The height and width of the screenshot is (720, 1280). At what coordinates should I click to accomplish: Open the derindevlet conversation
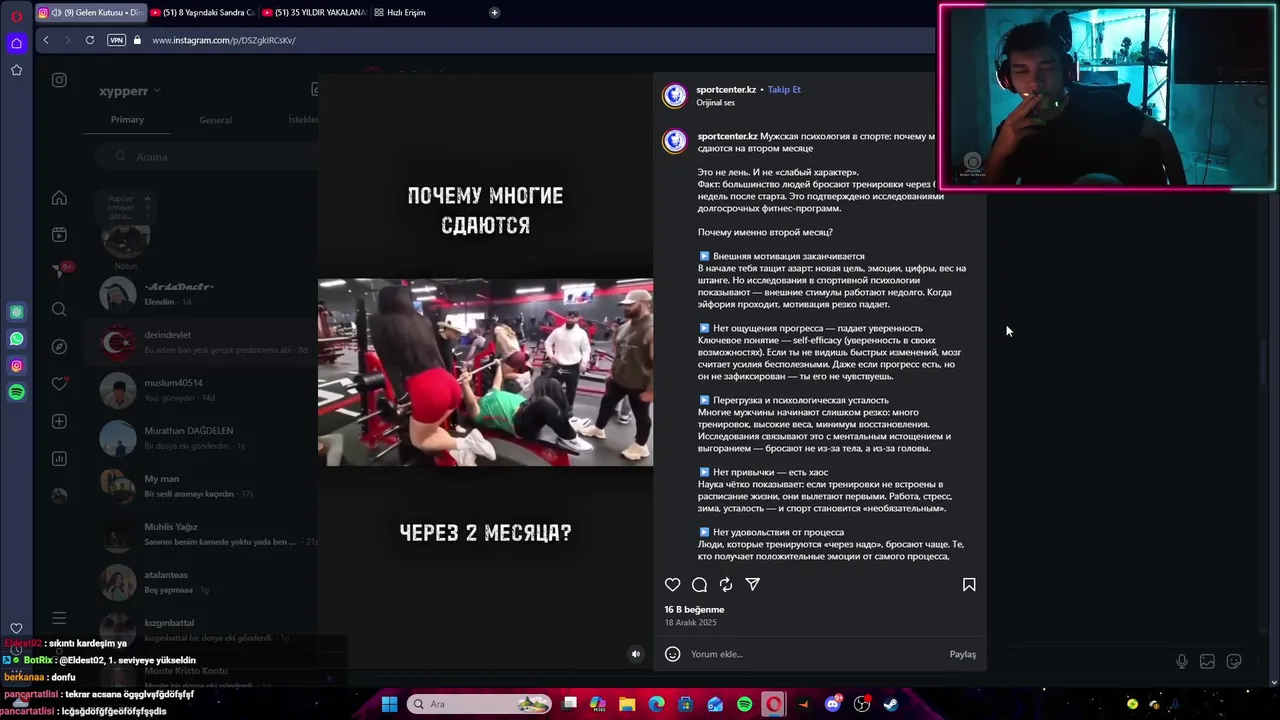point(200,342)
